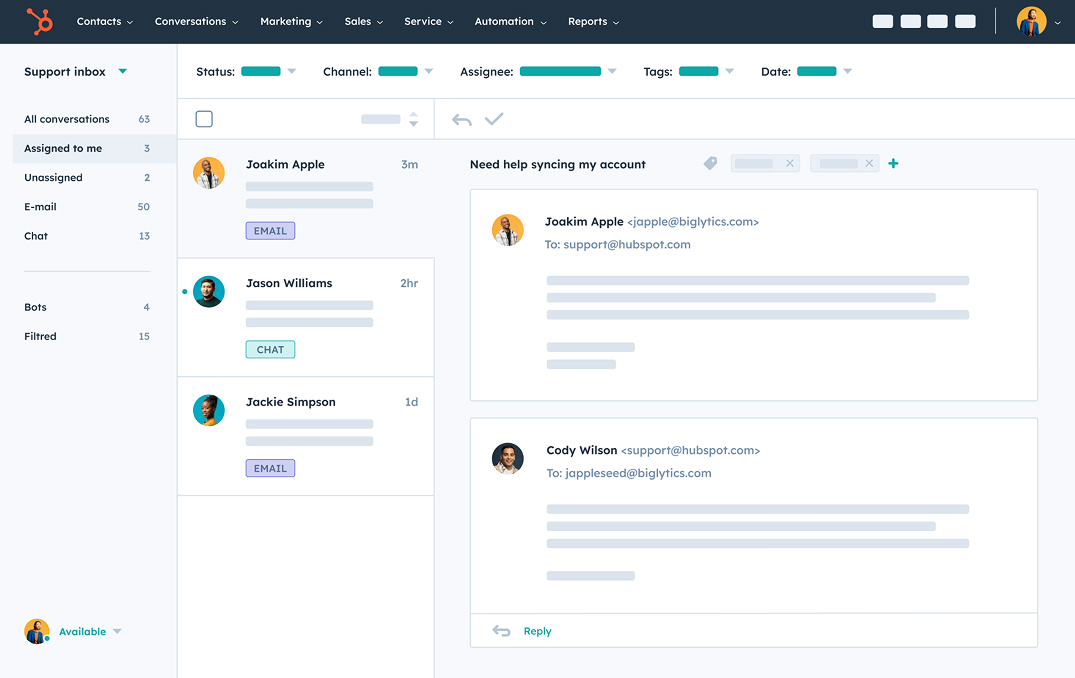Open the Channel filter dropdown
Image resolution: width=1075 pixels, height=678 pixels.
coord(405,71)
